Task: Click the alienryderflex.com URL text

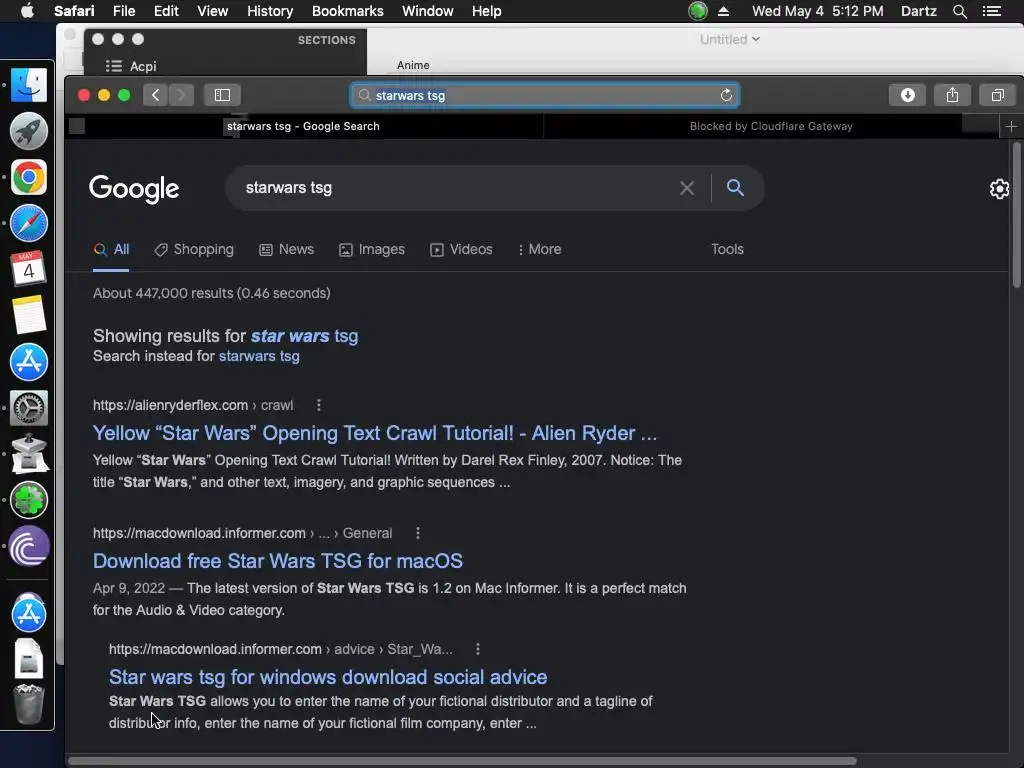Action: (x=170, y=406)
